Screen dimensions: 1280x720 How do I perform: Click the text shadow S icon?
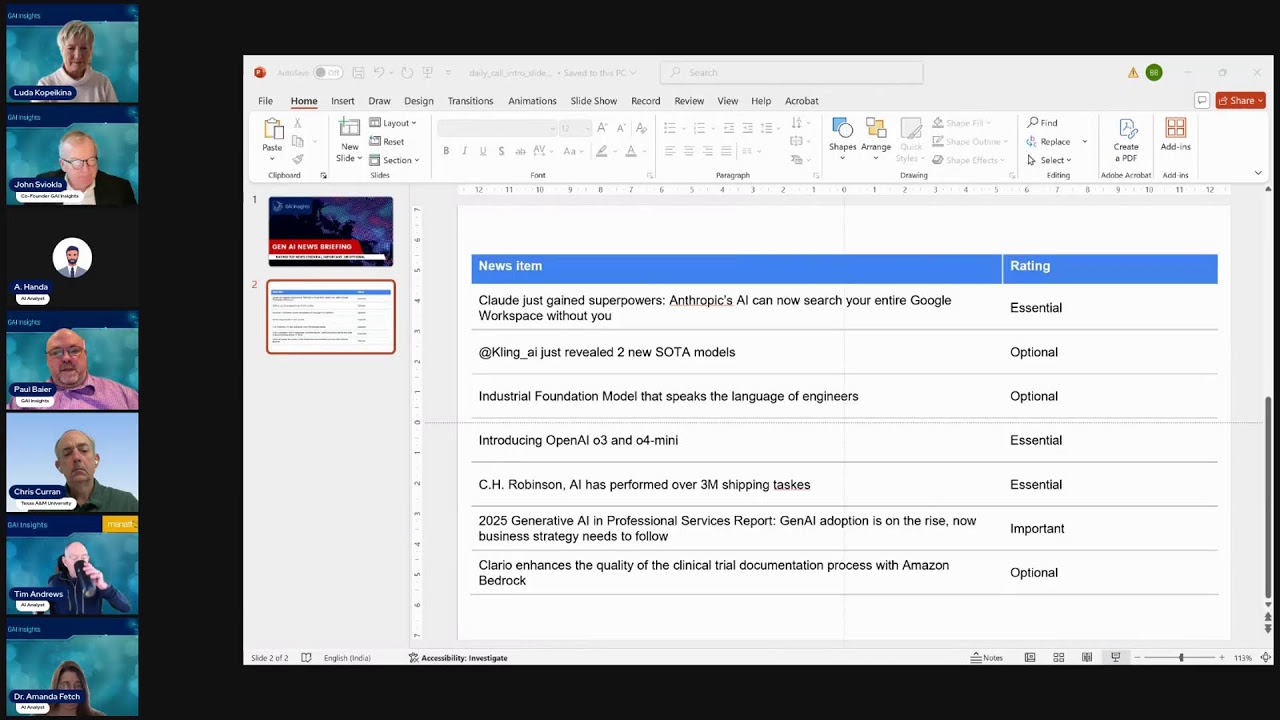501,151
